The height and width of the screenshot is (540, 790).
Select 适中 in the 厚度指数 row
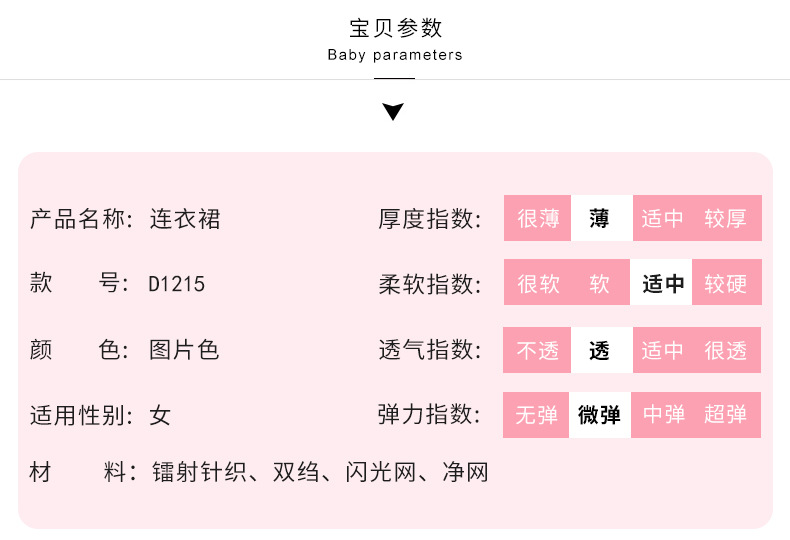coord(662,218)
